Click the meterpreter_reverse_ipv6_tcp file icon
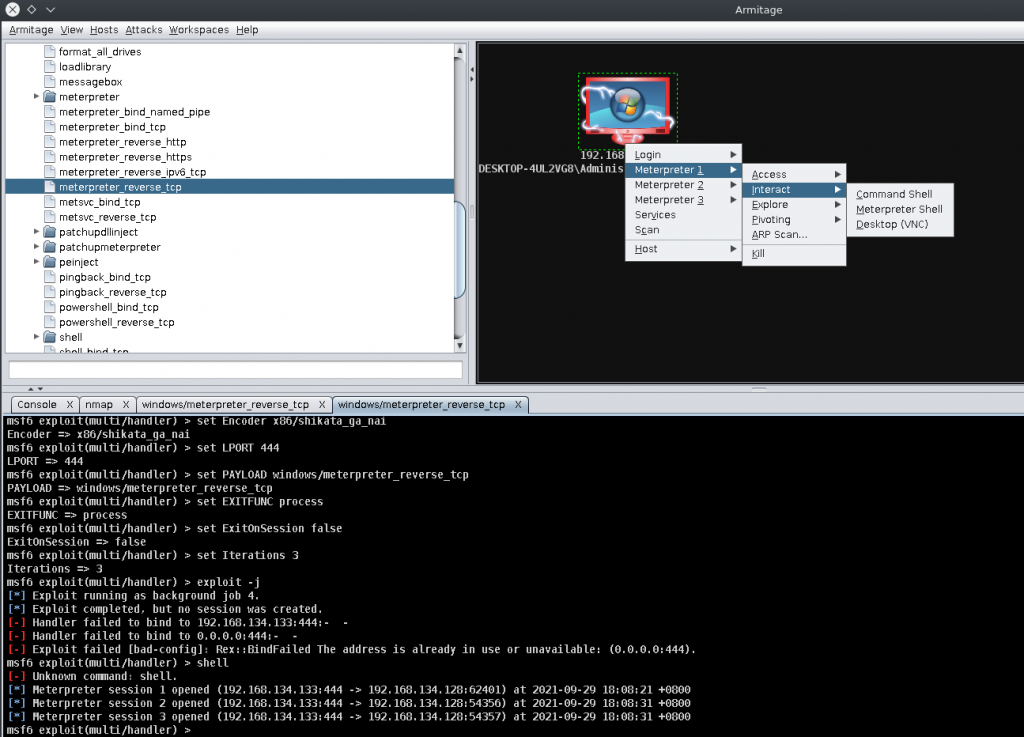The height and width of the screenshot is (737, 1024). [50, 172]
